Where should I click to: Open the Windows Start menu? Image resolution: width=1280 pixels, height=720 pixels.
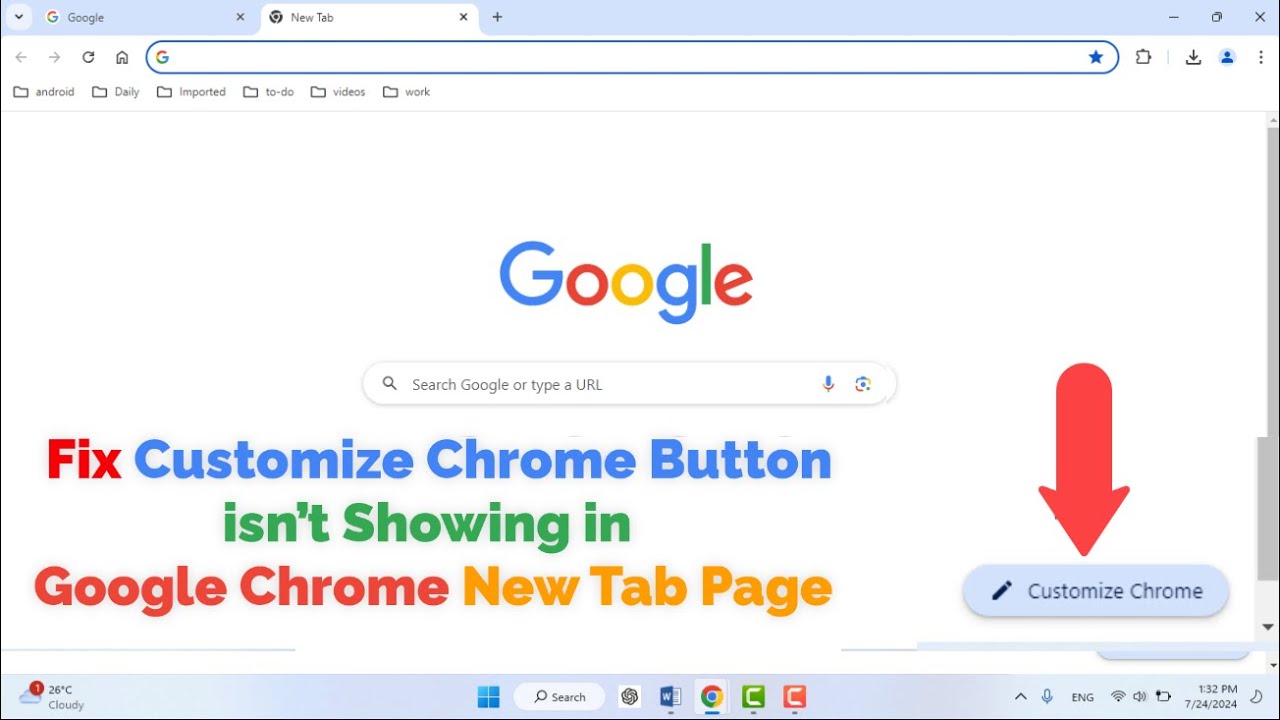tap(488, 697)
